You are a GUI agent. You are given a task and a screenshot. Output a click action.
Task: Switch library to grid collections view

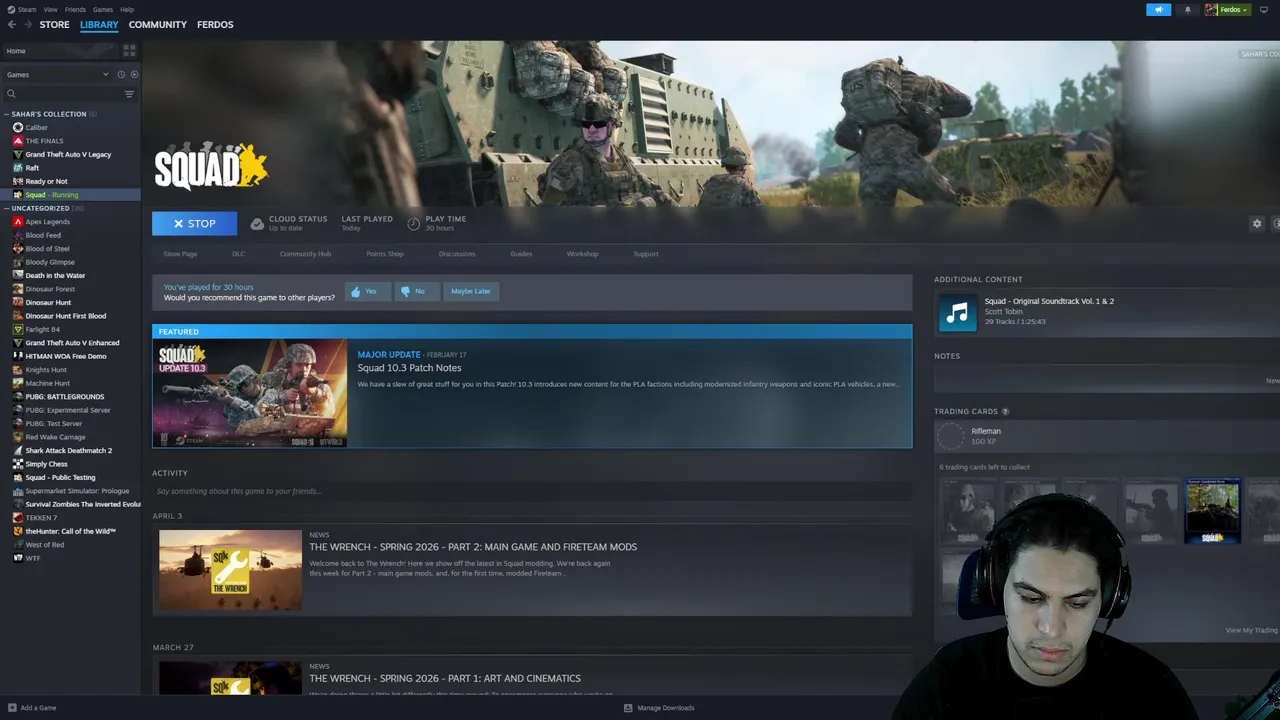(129, 50)
